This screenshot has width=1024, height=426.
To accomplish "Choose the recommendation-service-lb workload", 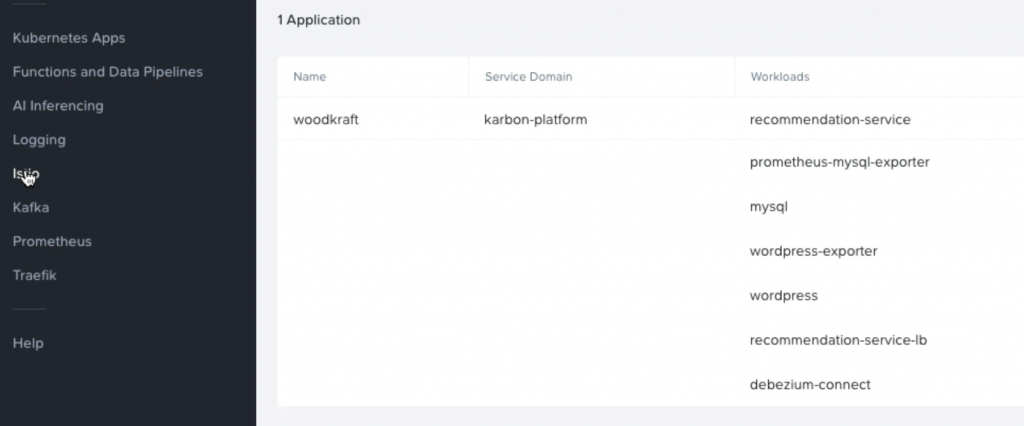I will click(x=838, y=340).
